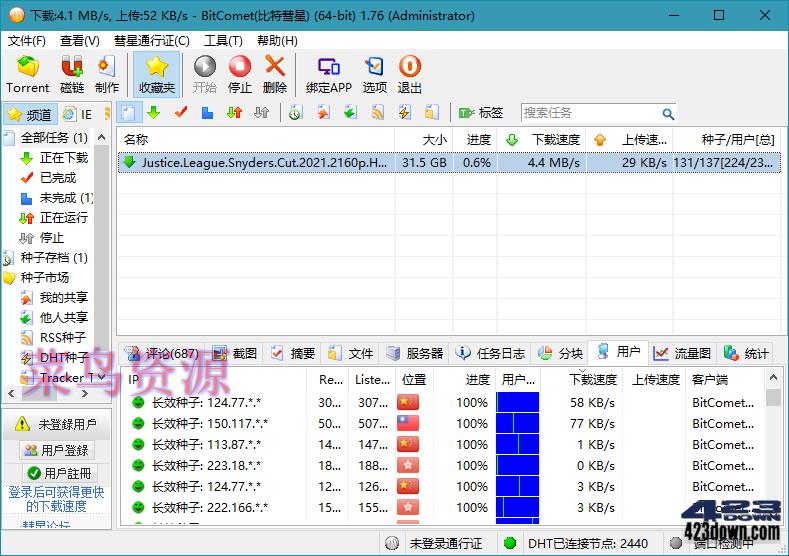Click the 用户註冊 register button

pos(59,473)
